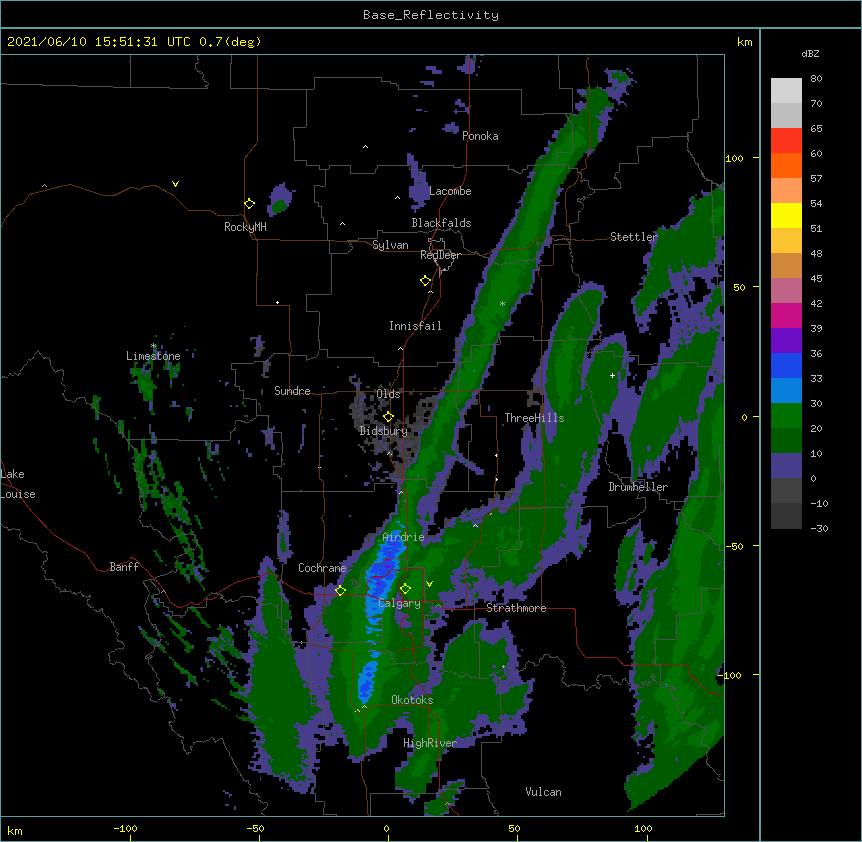The height and width of the screenshot is (842, 862).
Task: Click the yellow diamond marker south of RedDeer
Action: tap(426, 281)
